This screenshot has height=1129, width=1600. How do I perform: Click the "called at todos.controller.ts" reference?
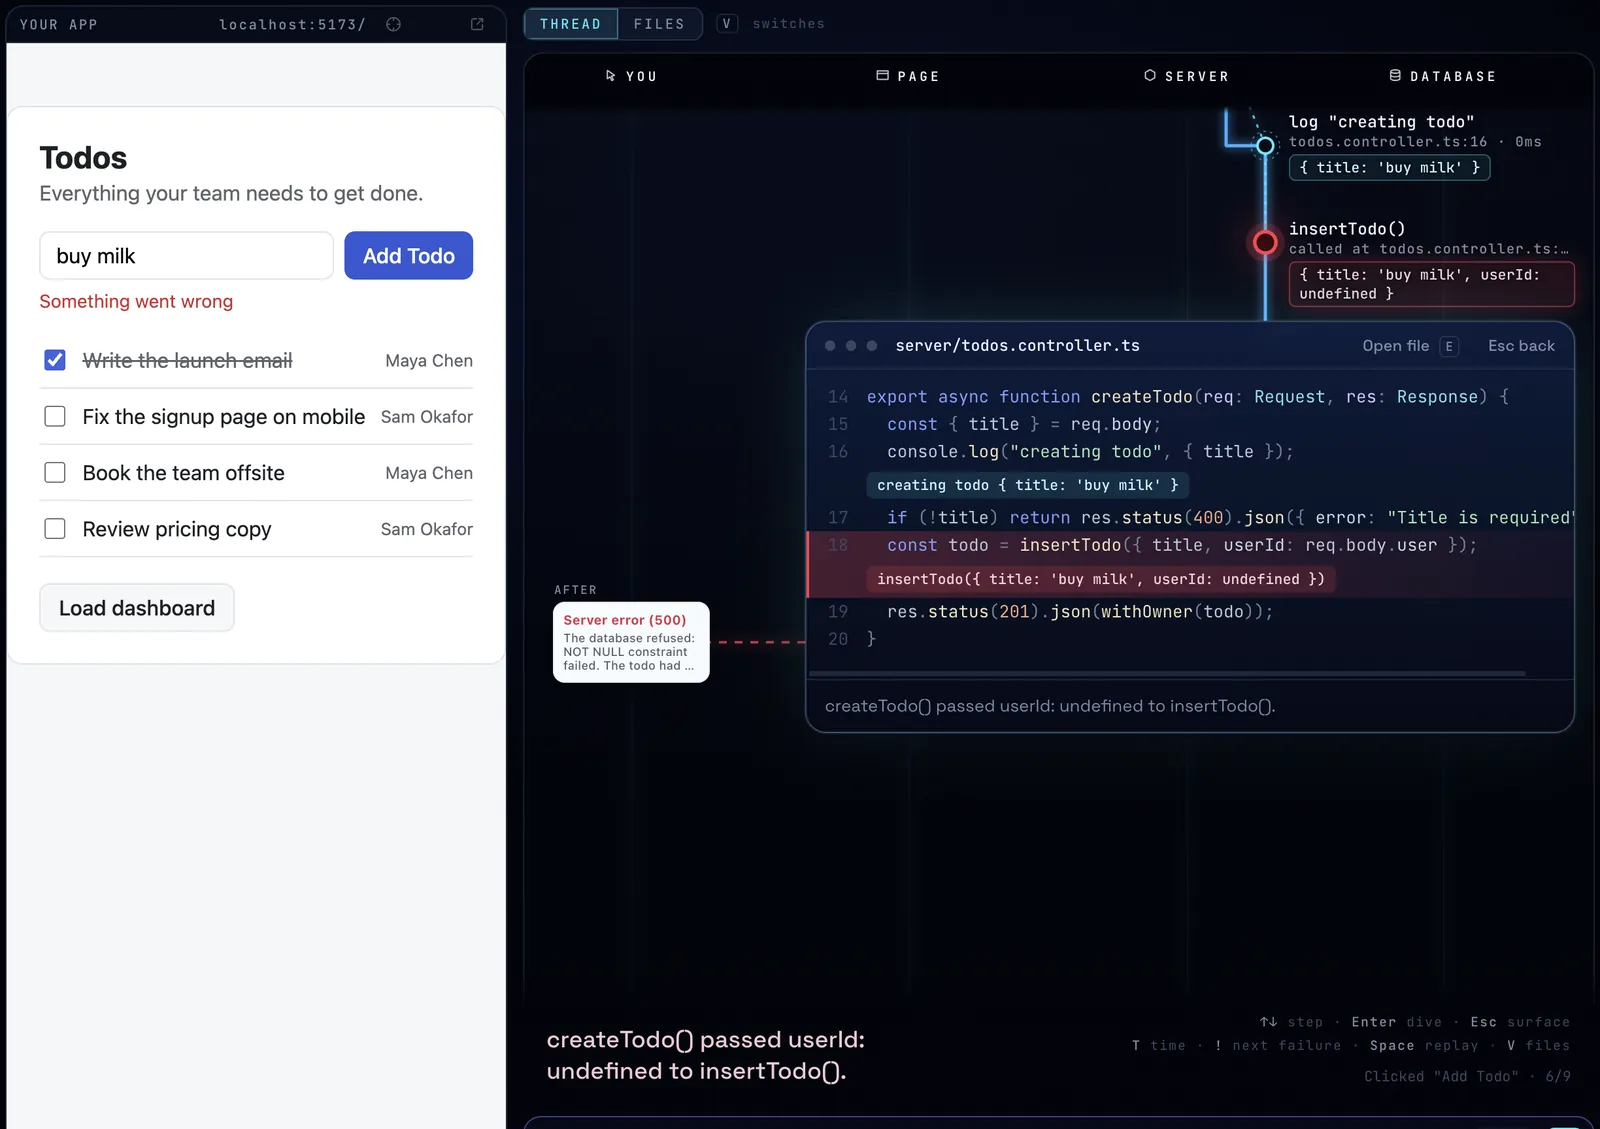[1429, 249]
